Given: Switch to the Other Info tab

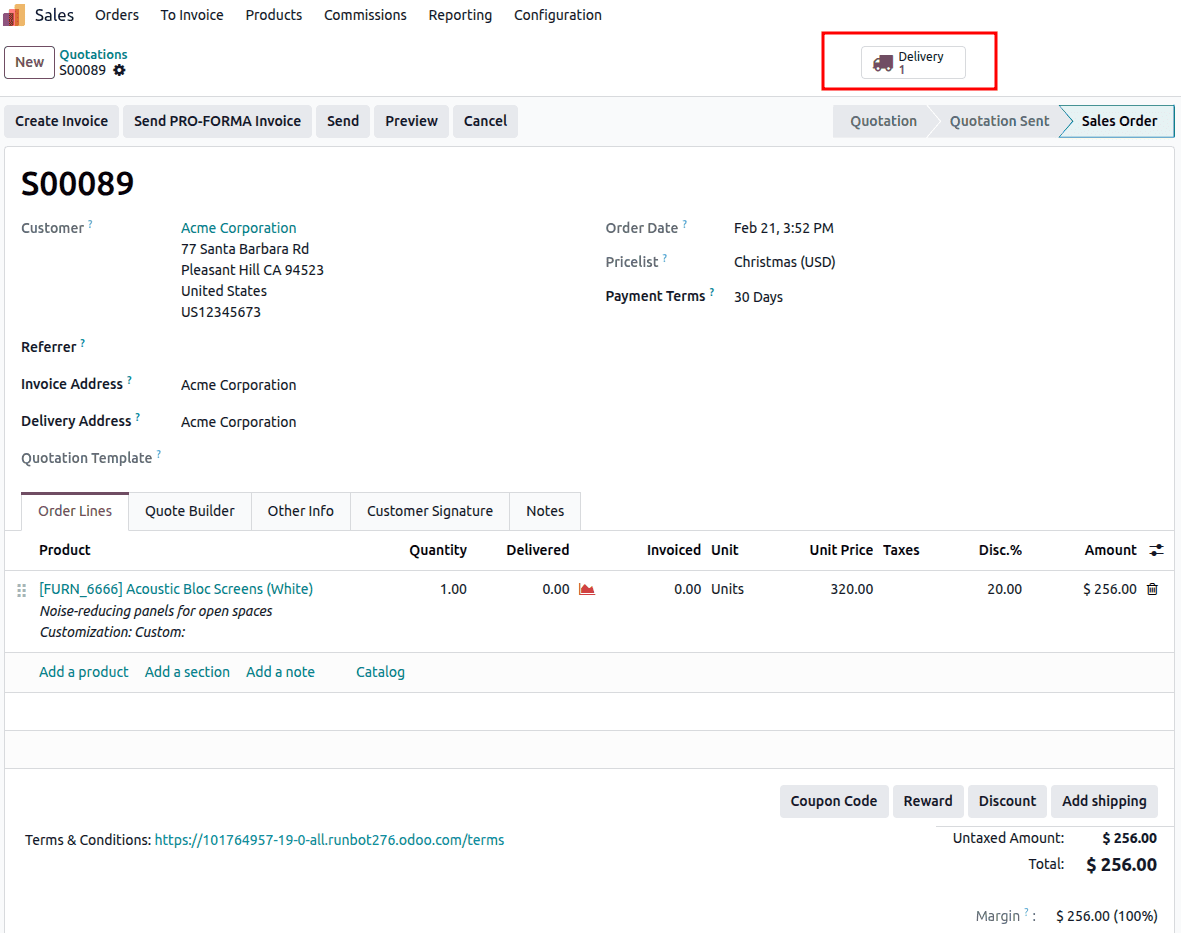Looking at the screenshot, I should (x=301, y=511).
